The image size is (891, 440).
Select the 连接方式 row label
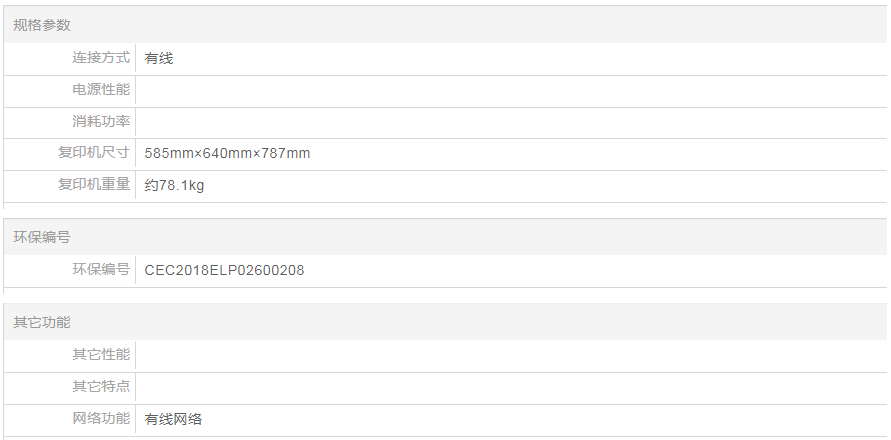(100, 58)
